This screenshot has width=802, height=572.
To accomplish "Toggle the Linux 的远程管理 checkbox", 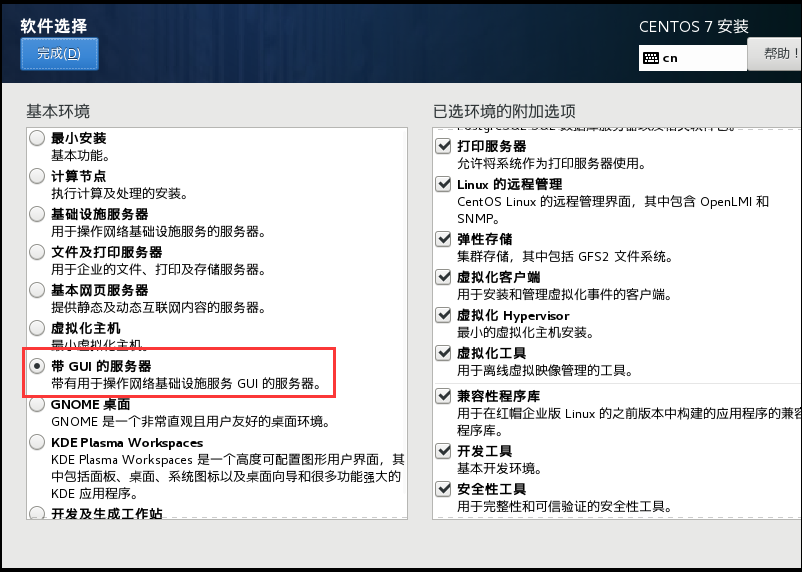I will (443, 184).
